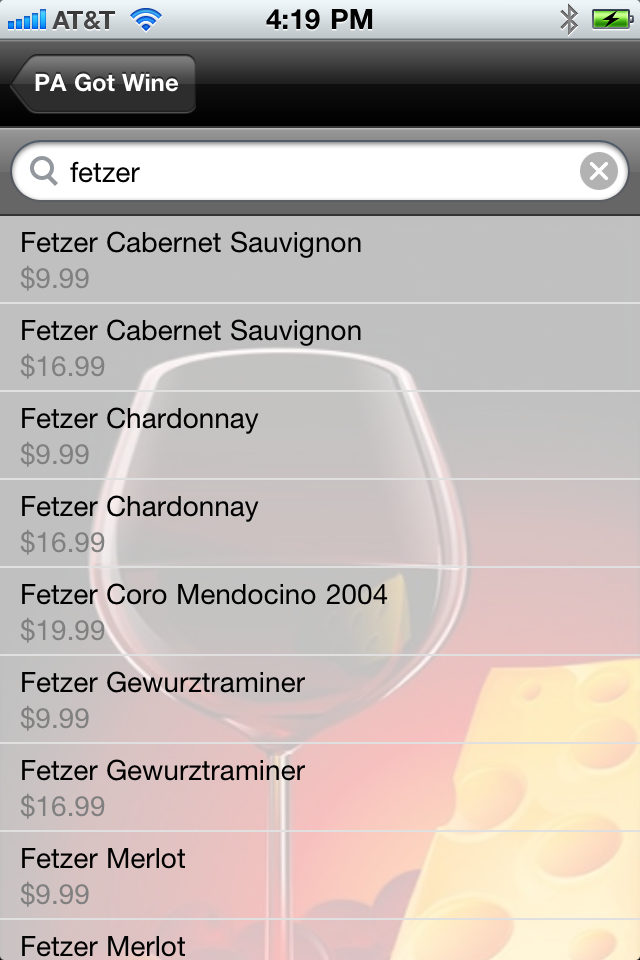This screenshot has width=640, height=960.
Task: Tap the AT&T carrier label
Action: click(x=83, y=20)
